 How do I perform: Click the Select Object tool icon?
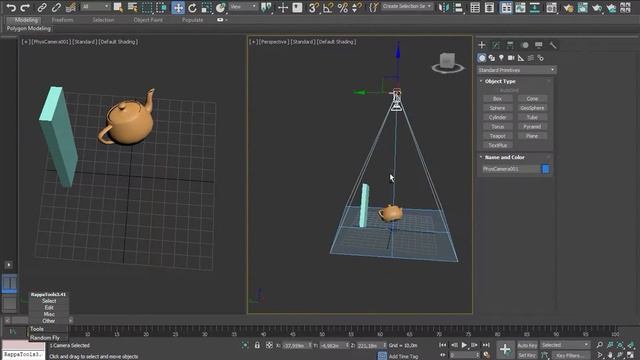(x=118, y=7)
